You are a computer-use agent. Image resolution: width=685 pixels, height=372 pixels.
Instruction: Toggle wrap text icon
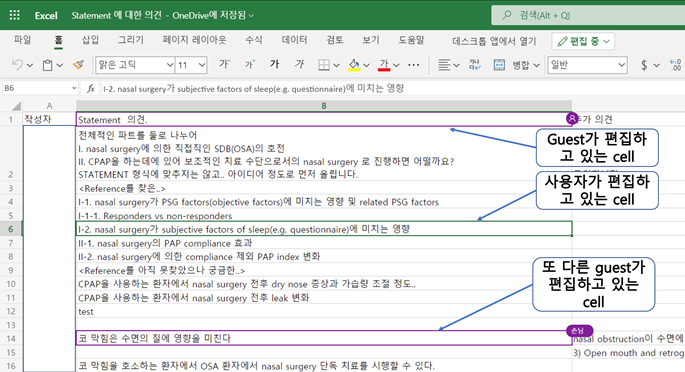[474, 65]
